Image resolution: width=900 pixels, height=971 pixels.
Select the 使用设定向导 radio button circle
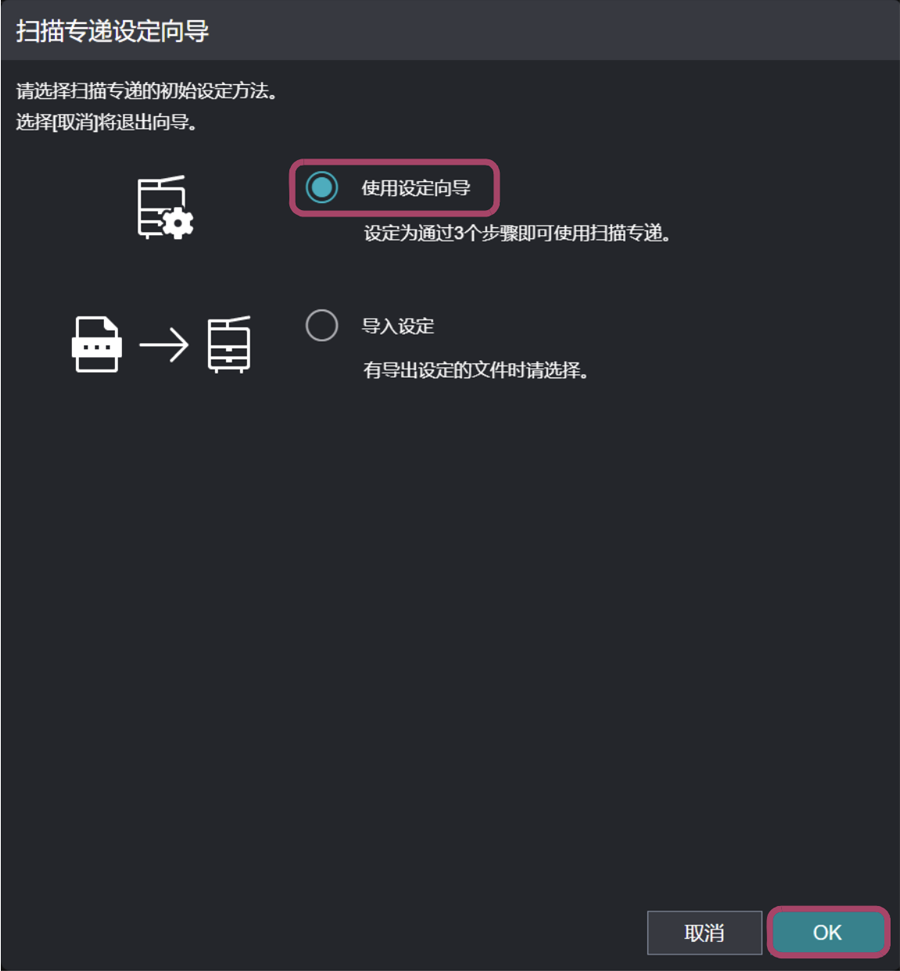coord(321,187)
